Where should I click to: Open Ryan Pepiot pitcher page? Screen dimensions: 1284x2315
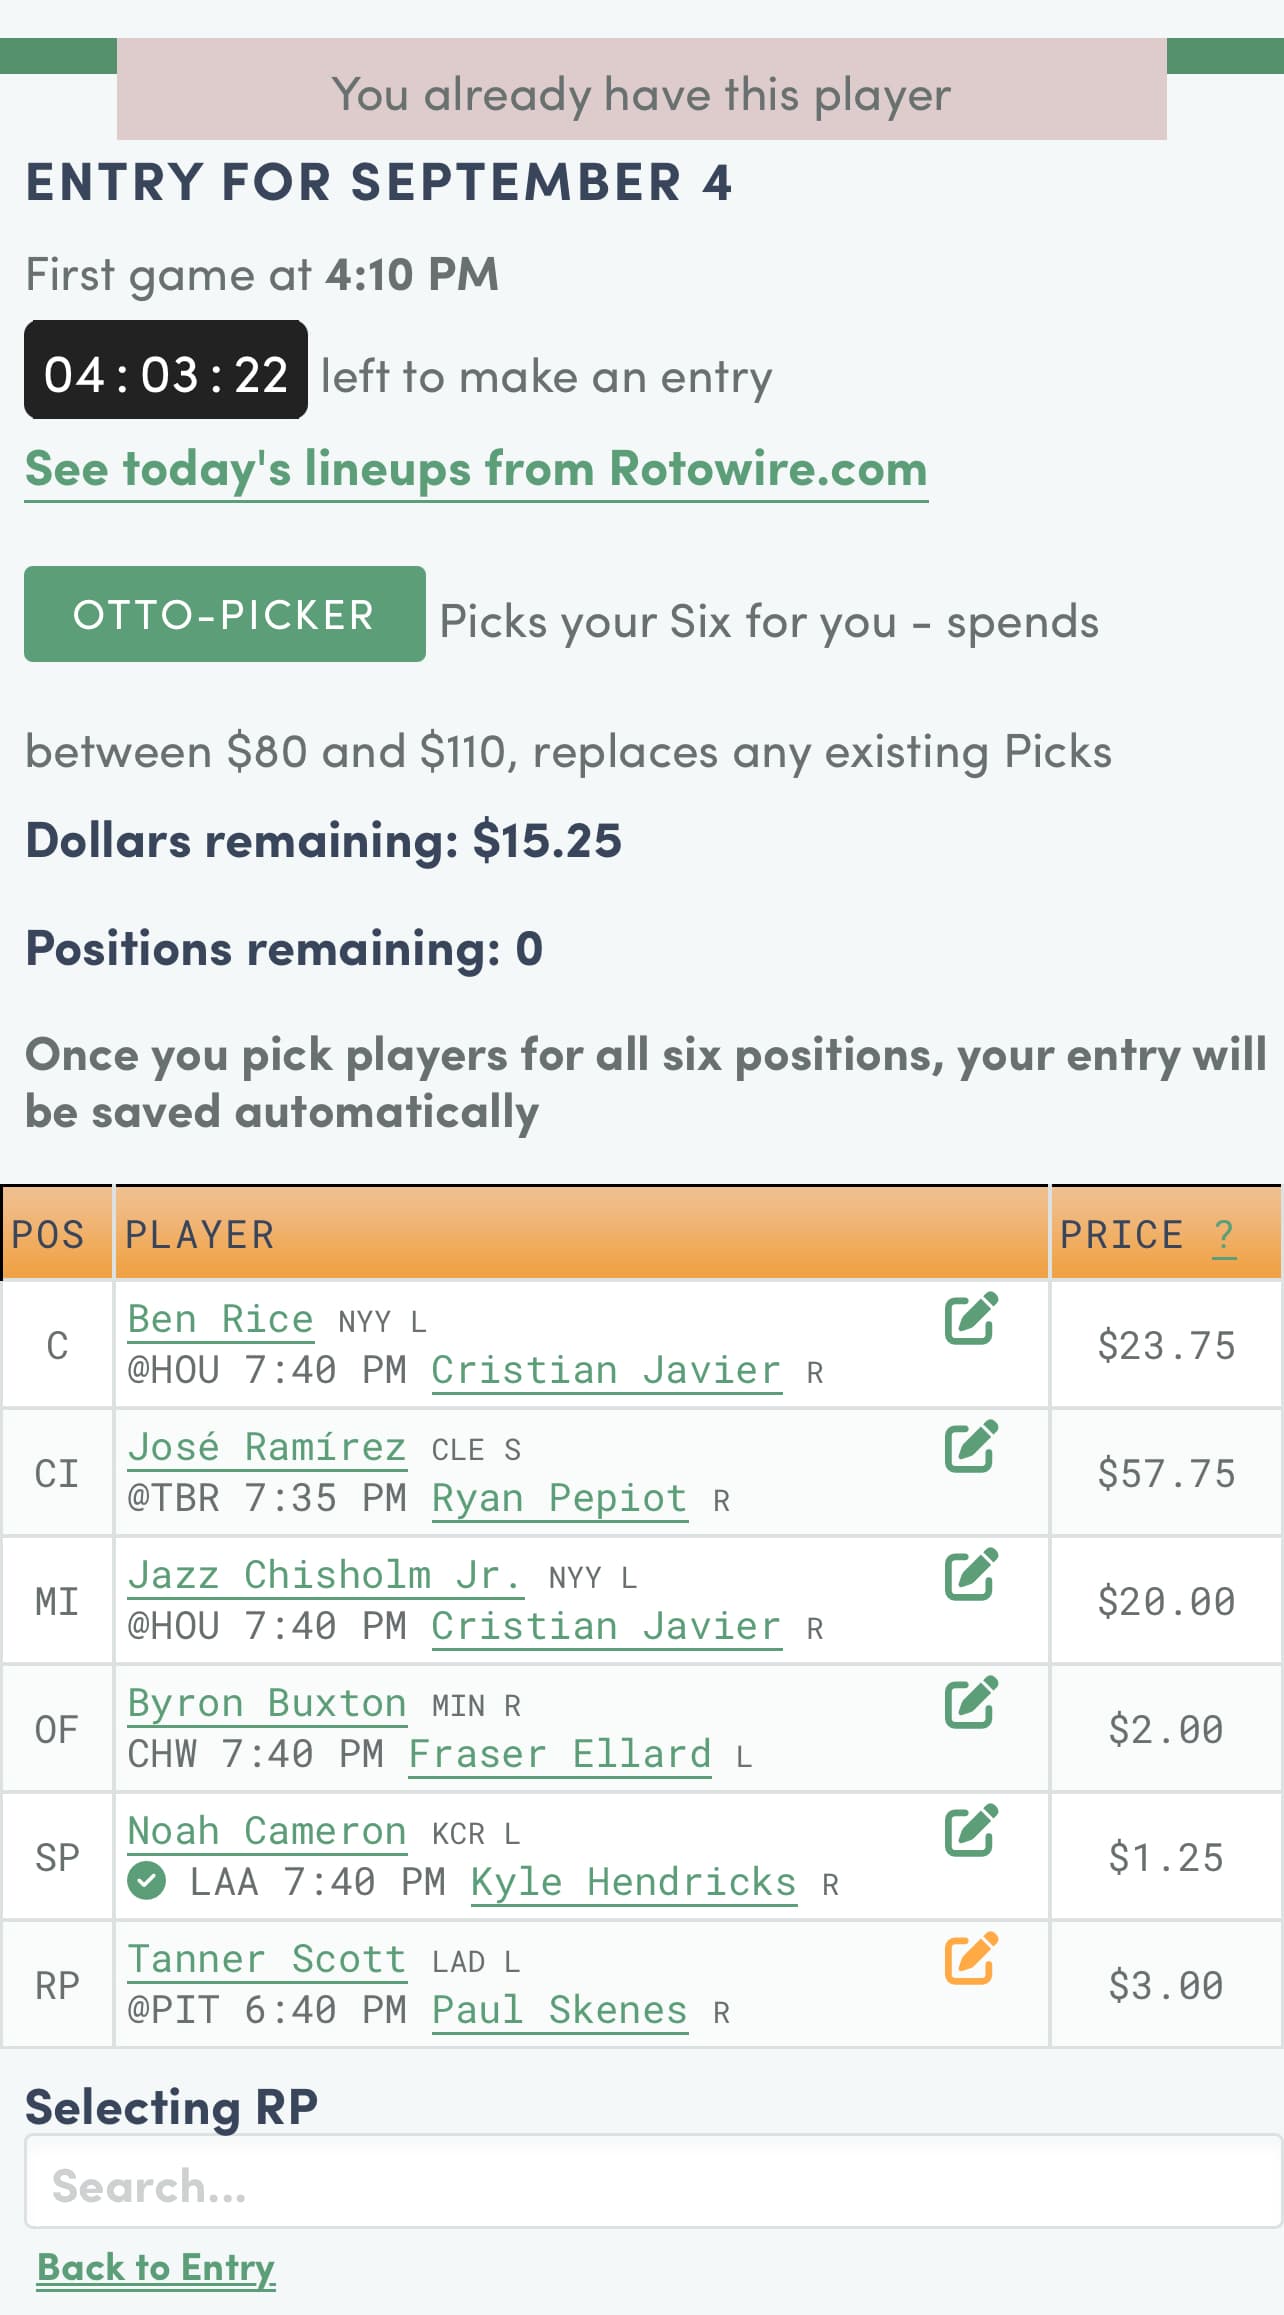pos(559,1498)
